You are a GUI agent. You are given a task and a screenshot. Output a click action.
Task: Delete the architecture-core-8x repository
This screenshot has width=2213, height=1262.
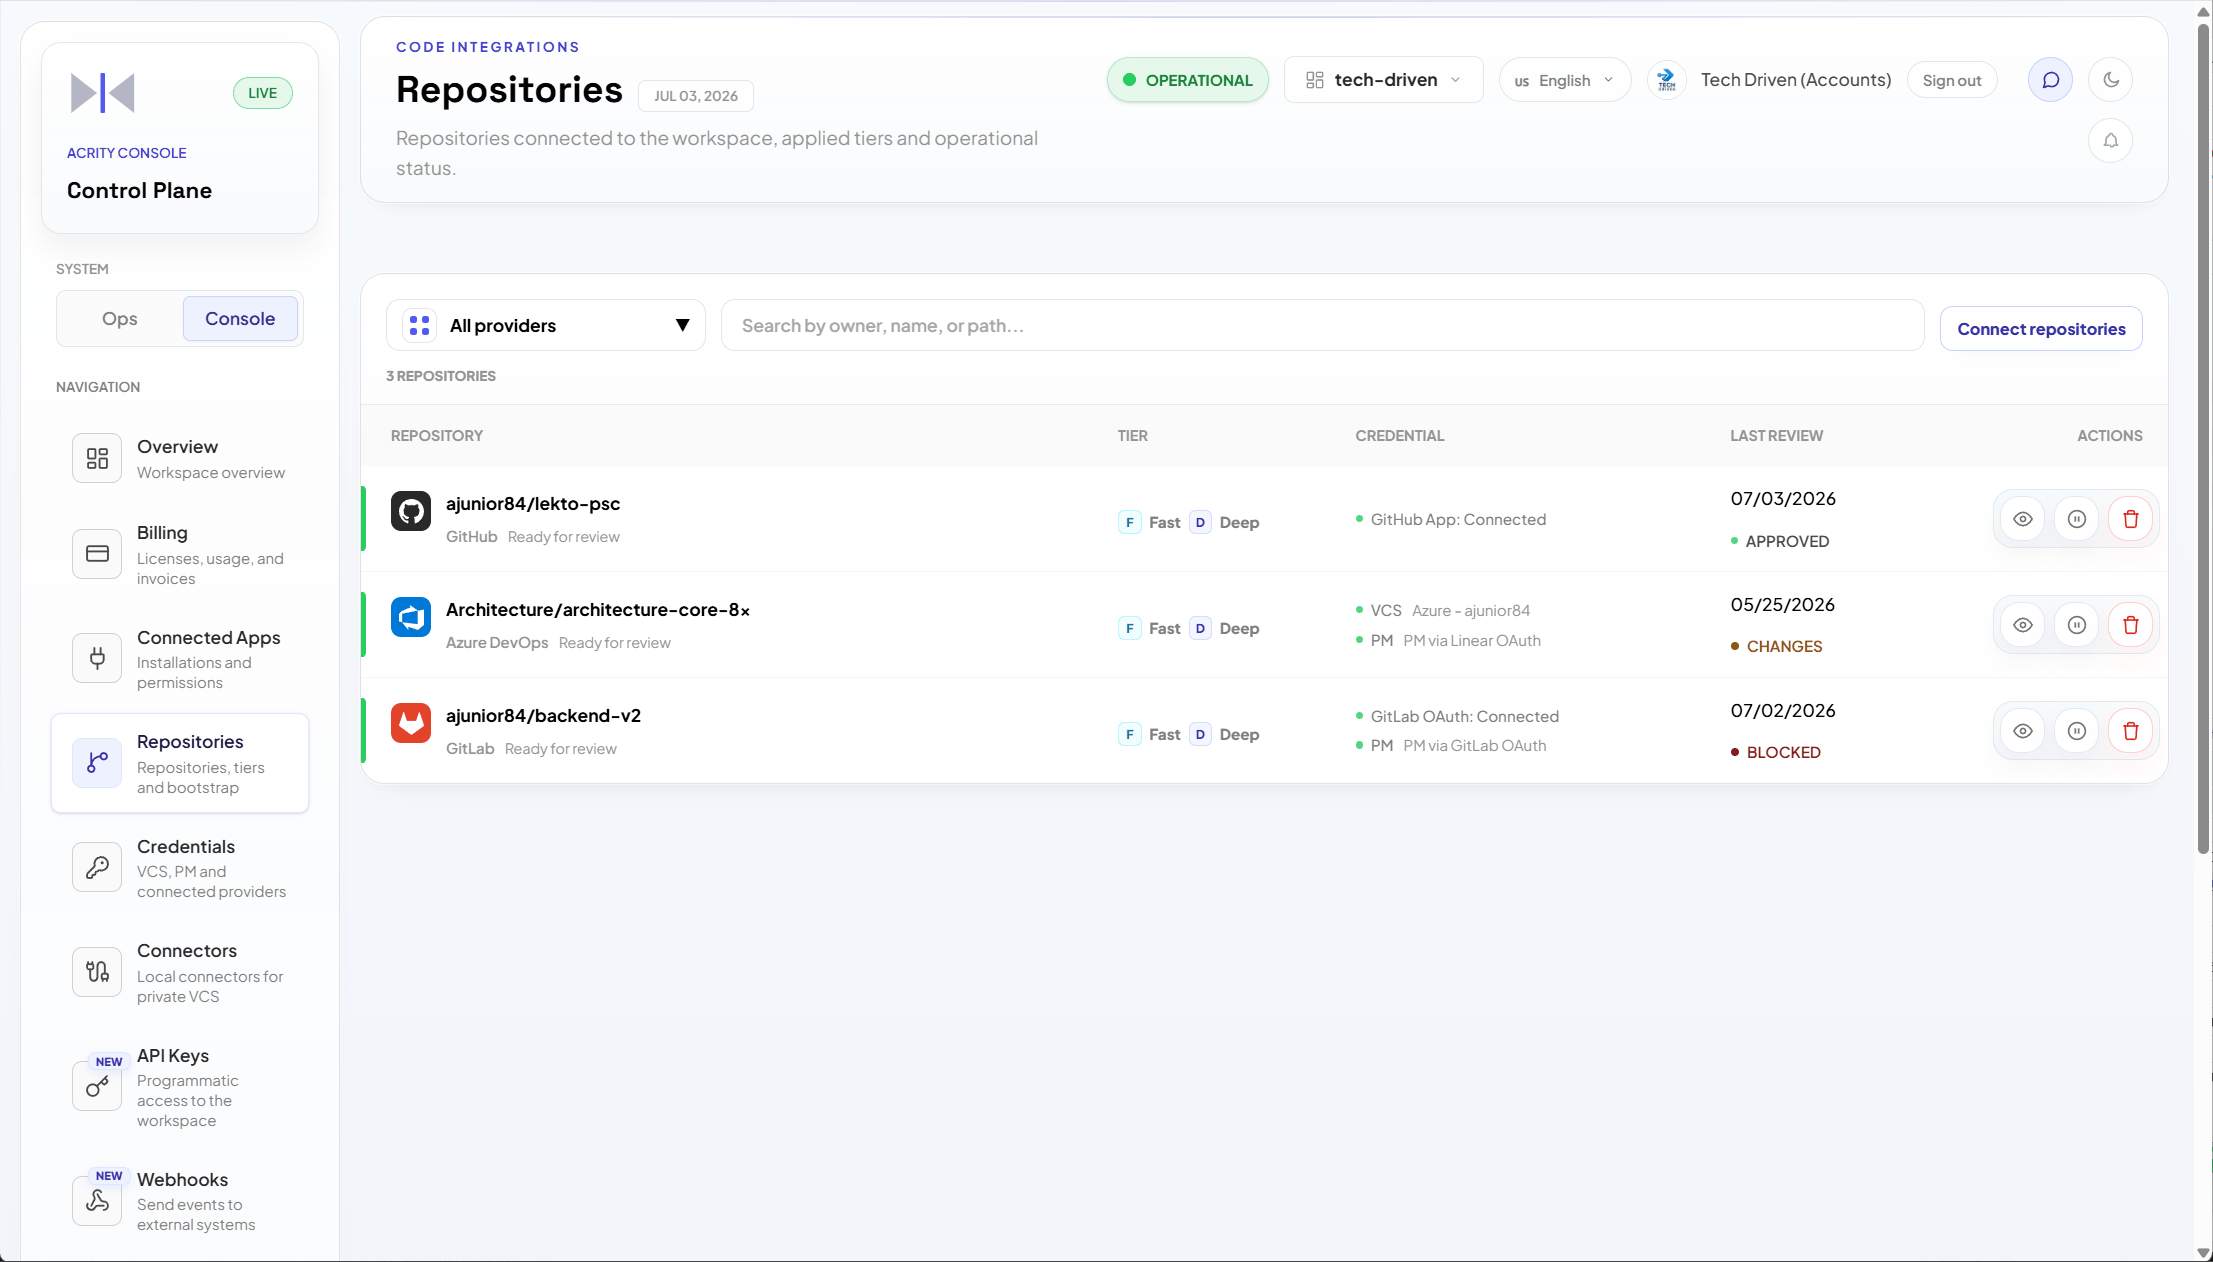[x=2131, y=625]
